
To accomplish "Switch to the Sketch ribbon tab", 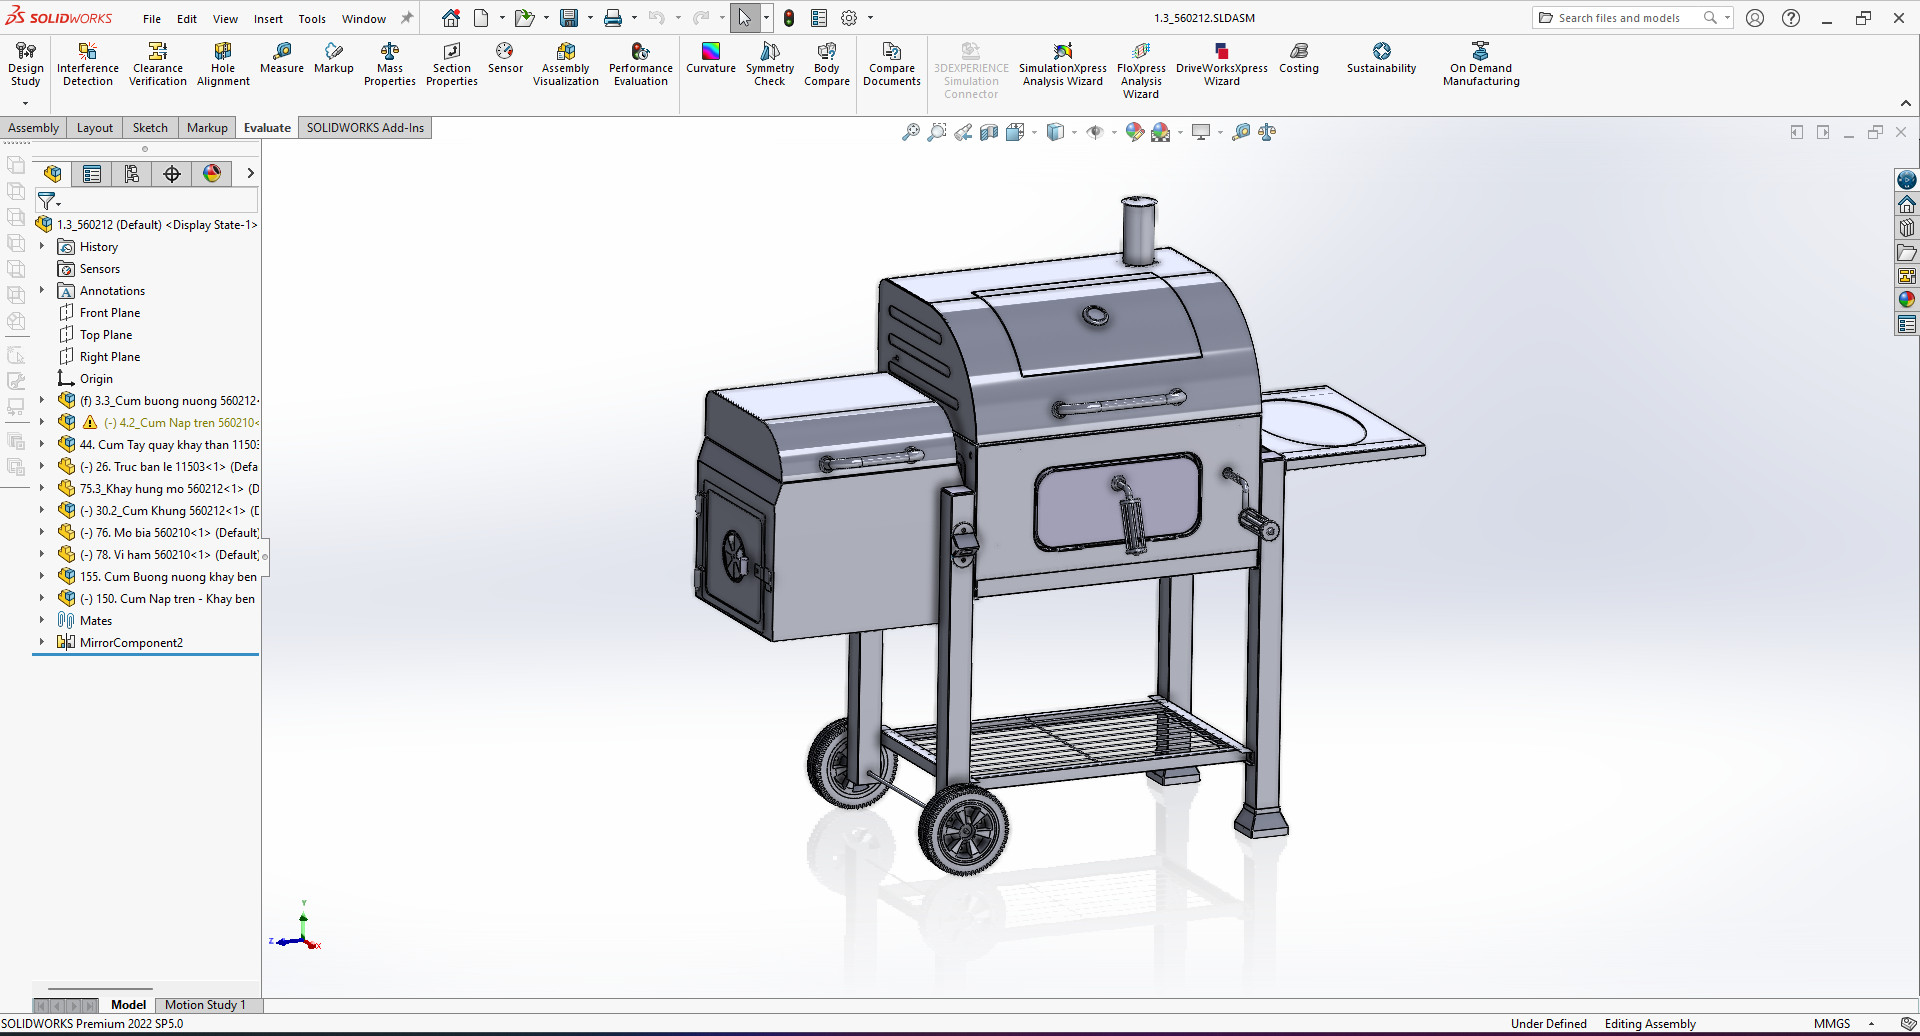I will (150, 128).
